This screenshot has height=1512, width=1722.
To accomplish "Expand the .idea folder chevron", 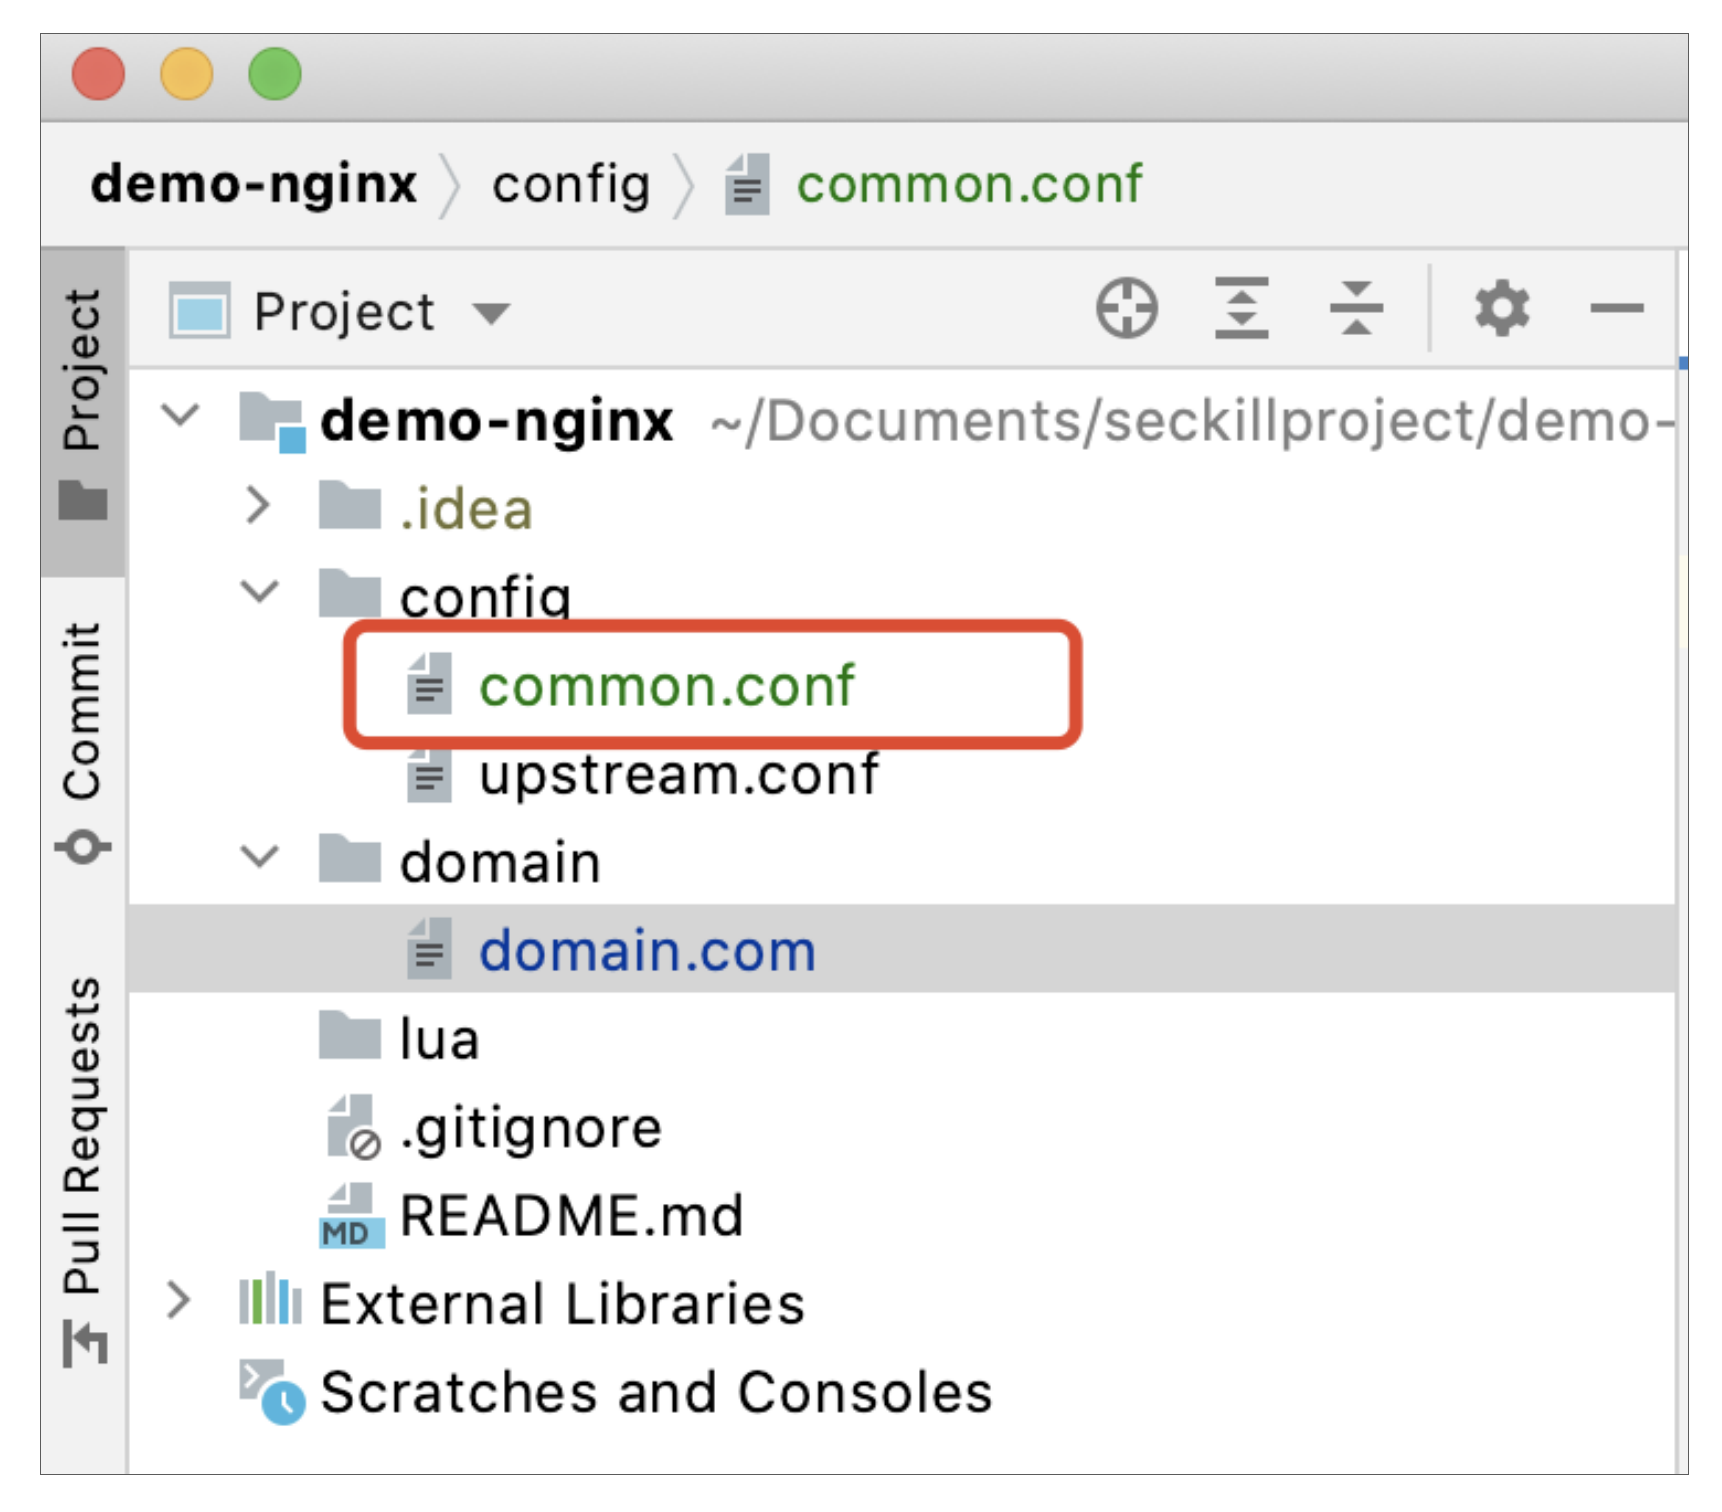I will [258, 506].
